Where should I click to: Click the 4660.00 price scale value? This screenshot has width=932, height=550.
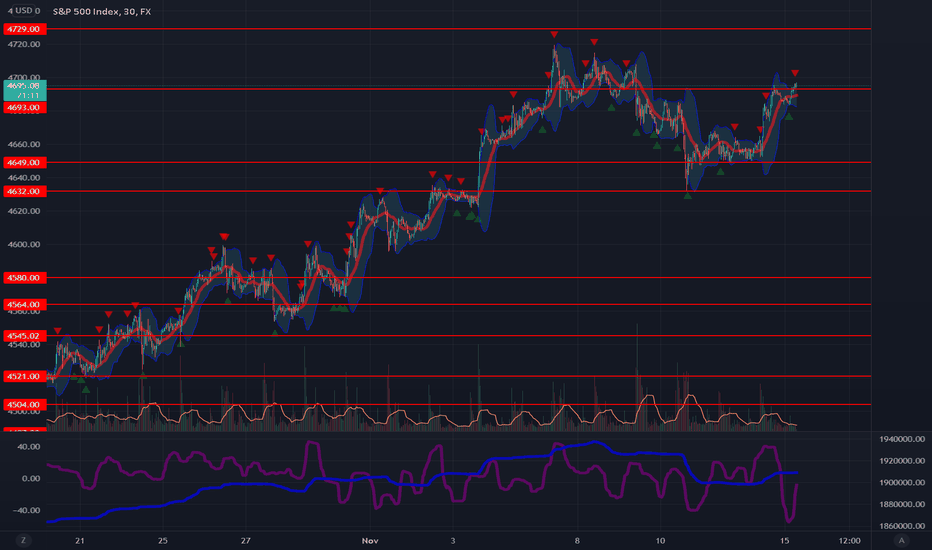tap(24, 144)
